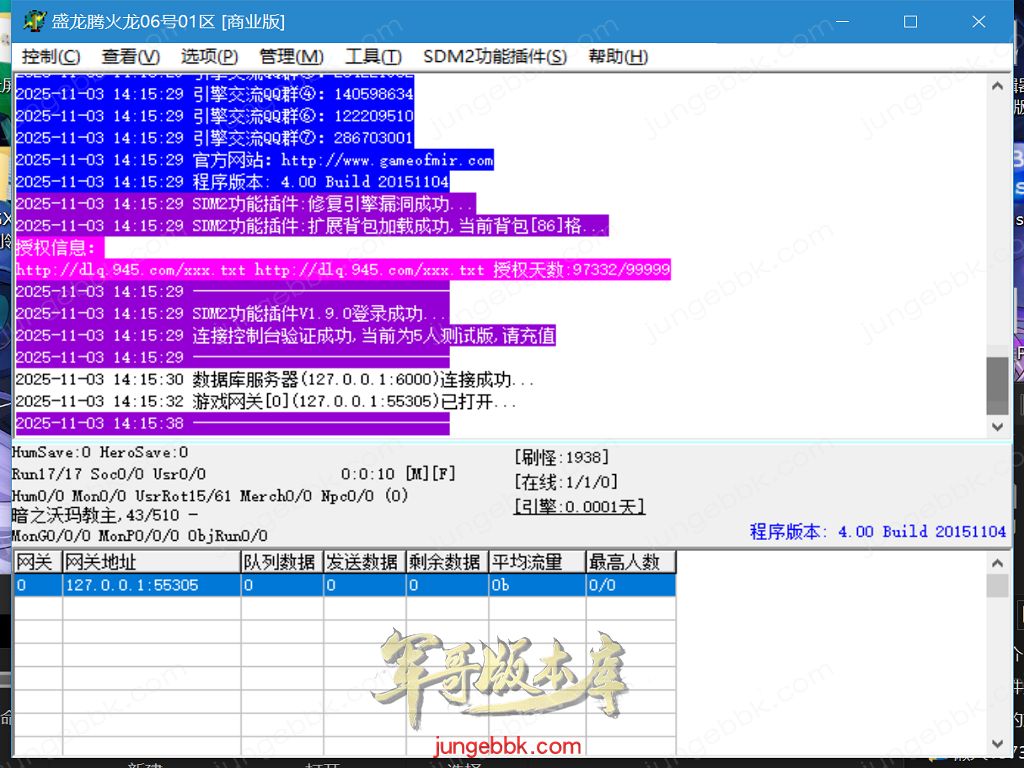
Task: Click the 引擎:0.0001天 status label
Action: click(579, 507)
